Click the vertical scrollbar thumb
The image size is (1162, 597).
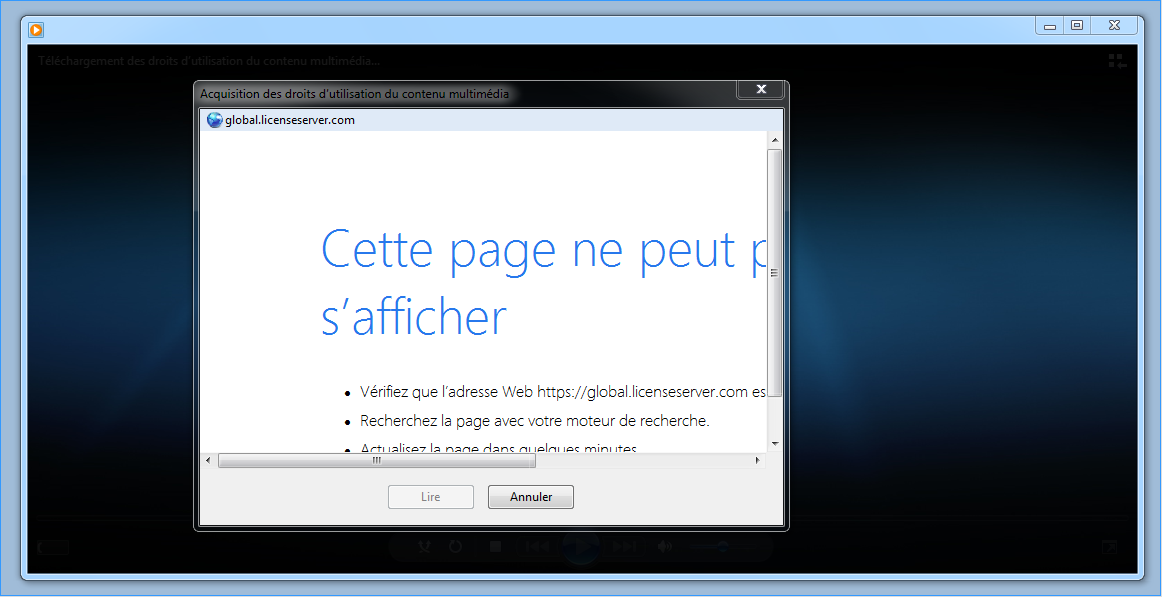[x=774, y=273]
